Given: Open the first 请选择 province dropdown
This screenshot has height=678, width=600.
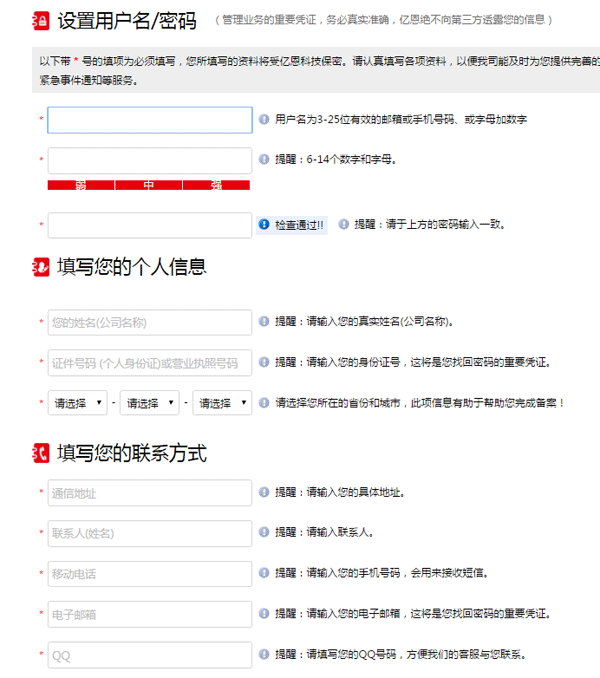Looking at the screenshot, I should pyautogui.click(x=79, y=403).
